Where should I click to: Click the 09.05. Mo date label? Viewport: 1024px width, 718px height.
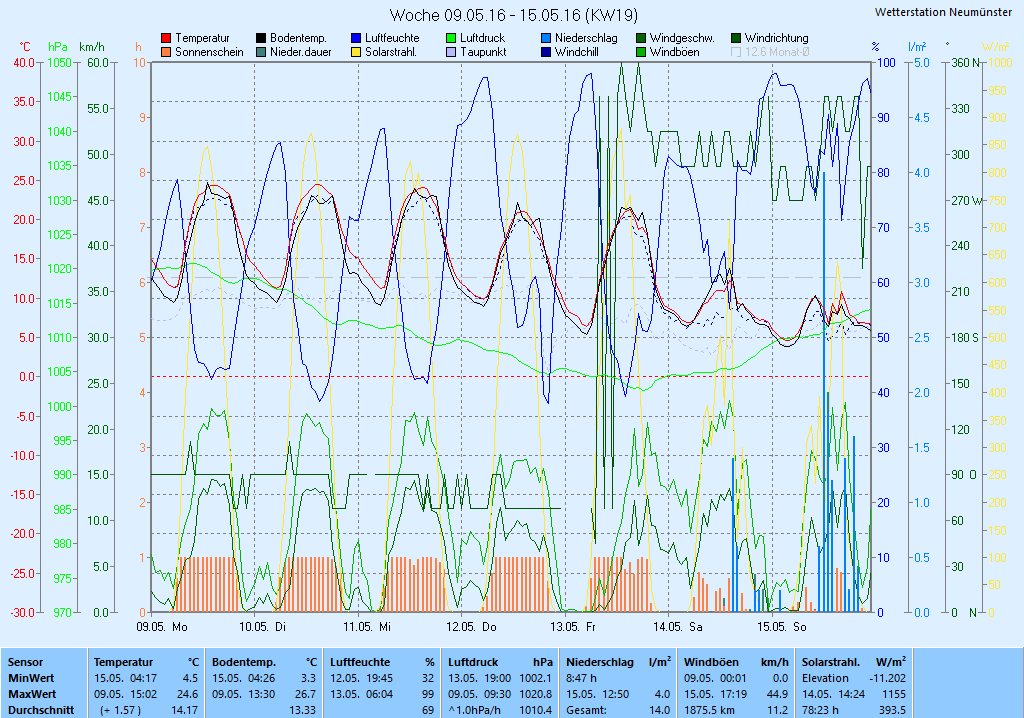(x=162, y=627)
